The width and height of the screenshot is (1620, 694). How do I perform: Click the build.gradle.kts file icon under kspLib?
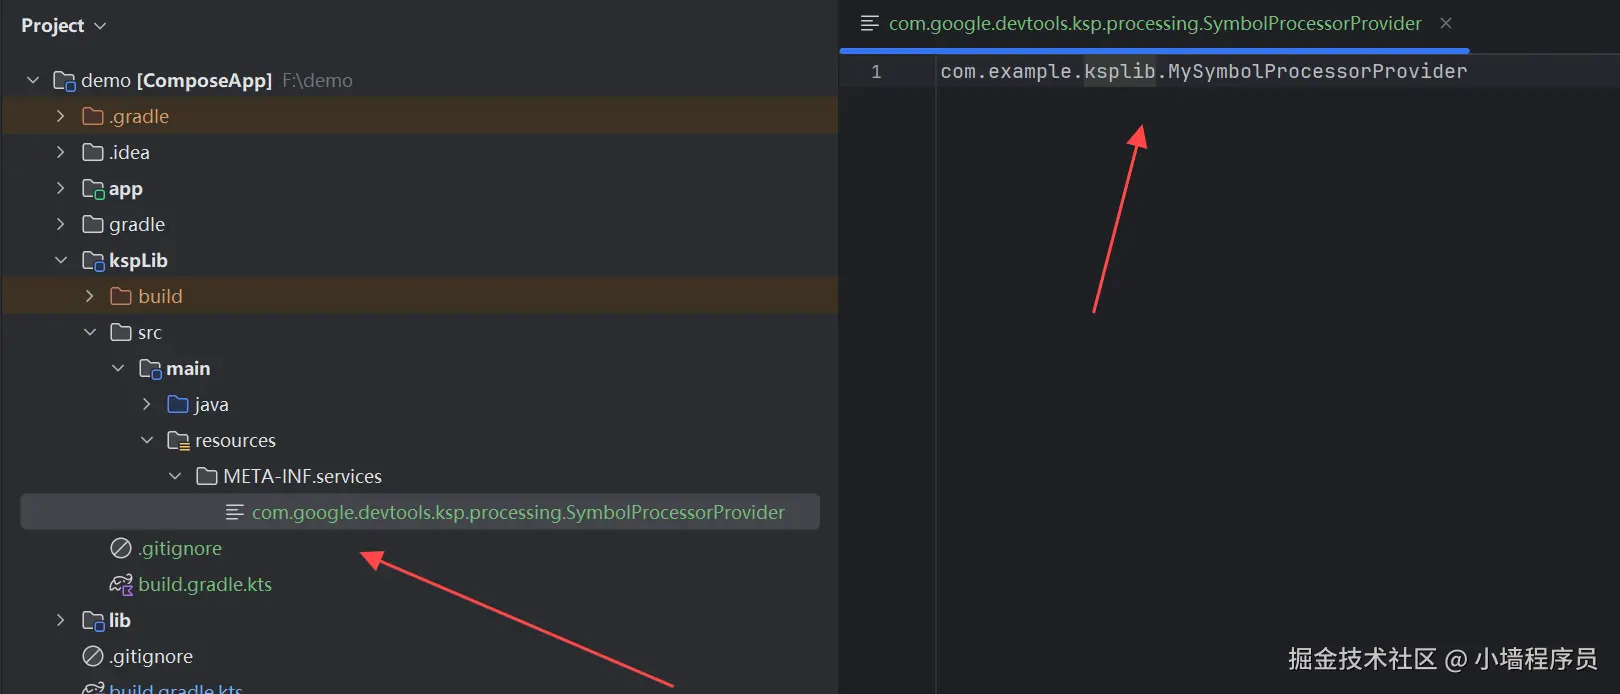point(121,585)
